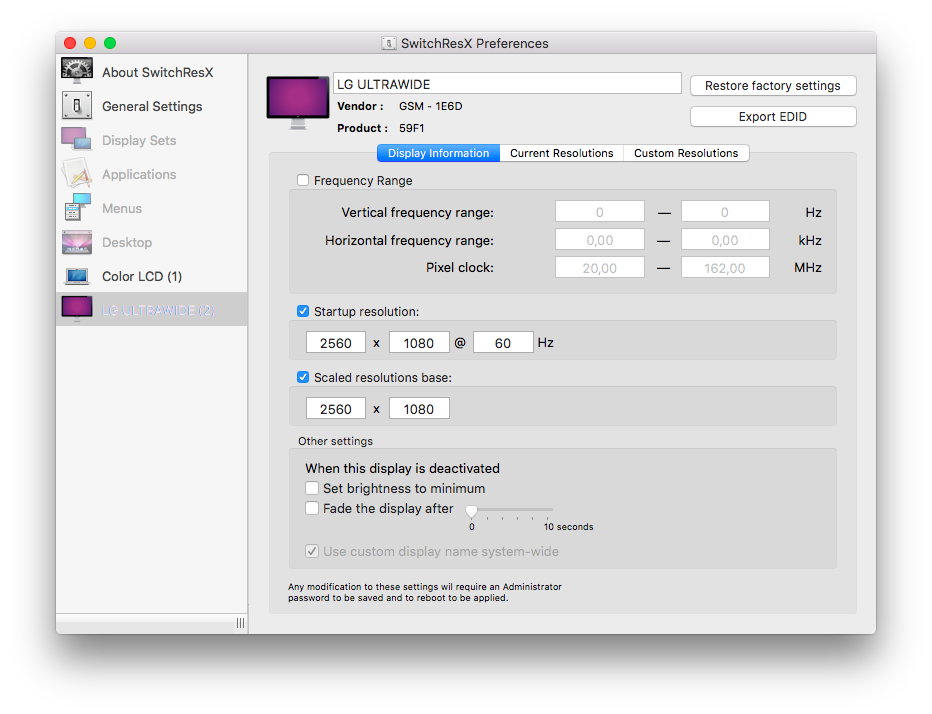Toggle the Scaled resolutions base checkbox
The image size is (932, 714).
coord(303,378)
